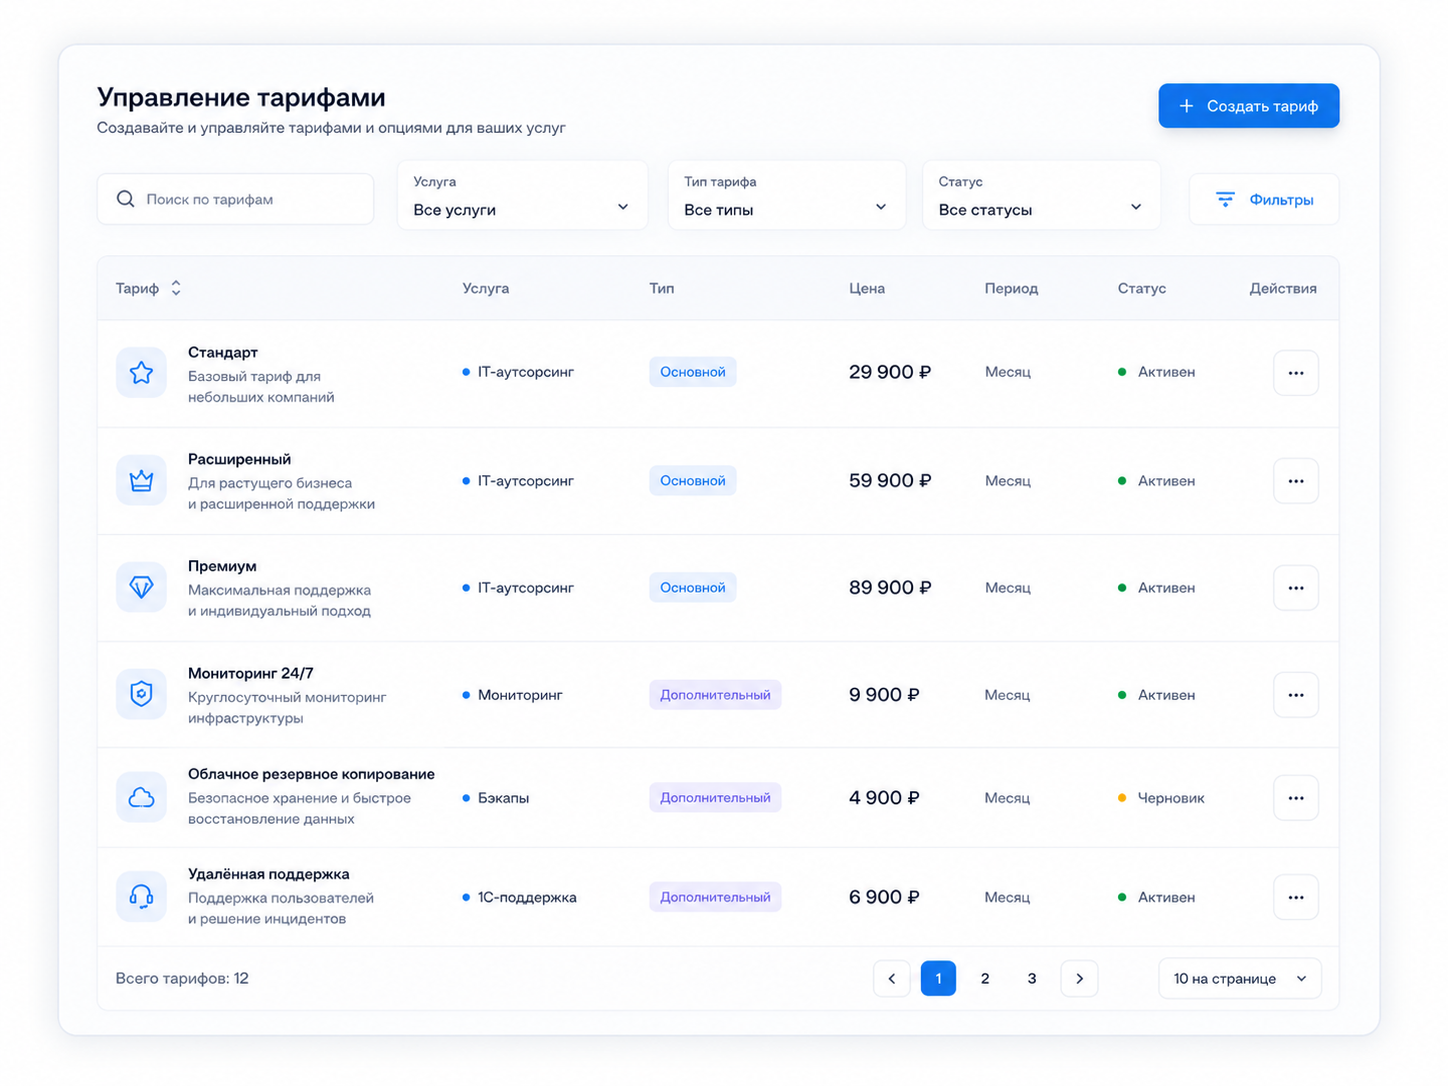The height and width of the screenshot is (1086, 1448).
Task: Click the headset icon of Удалённая поддержка
Action: (141, 896)
